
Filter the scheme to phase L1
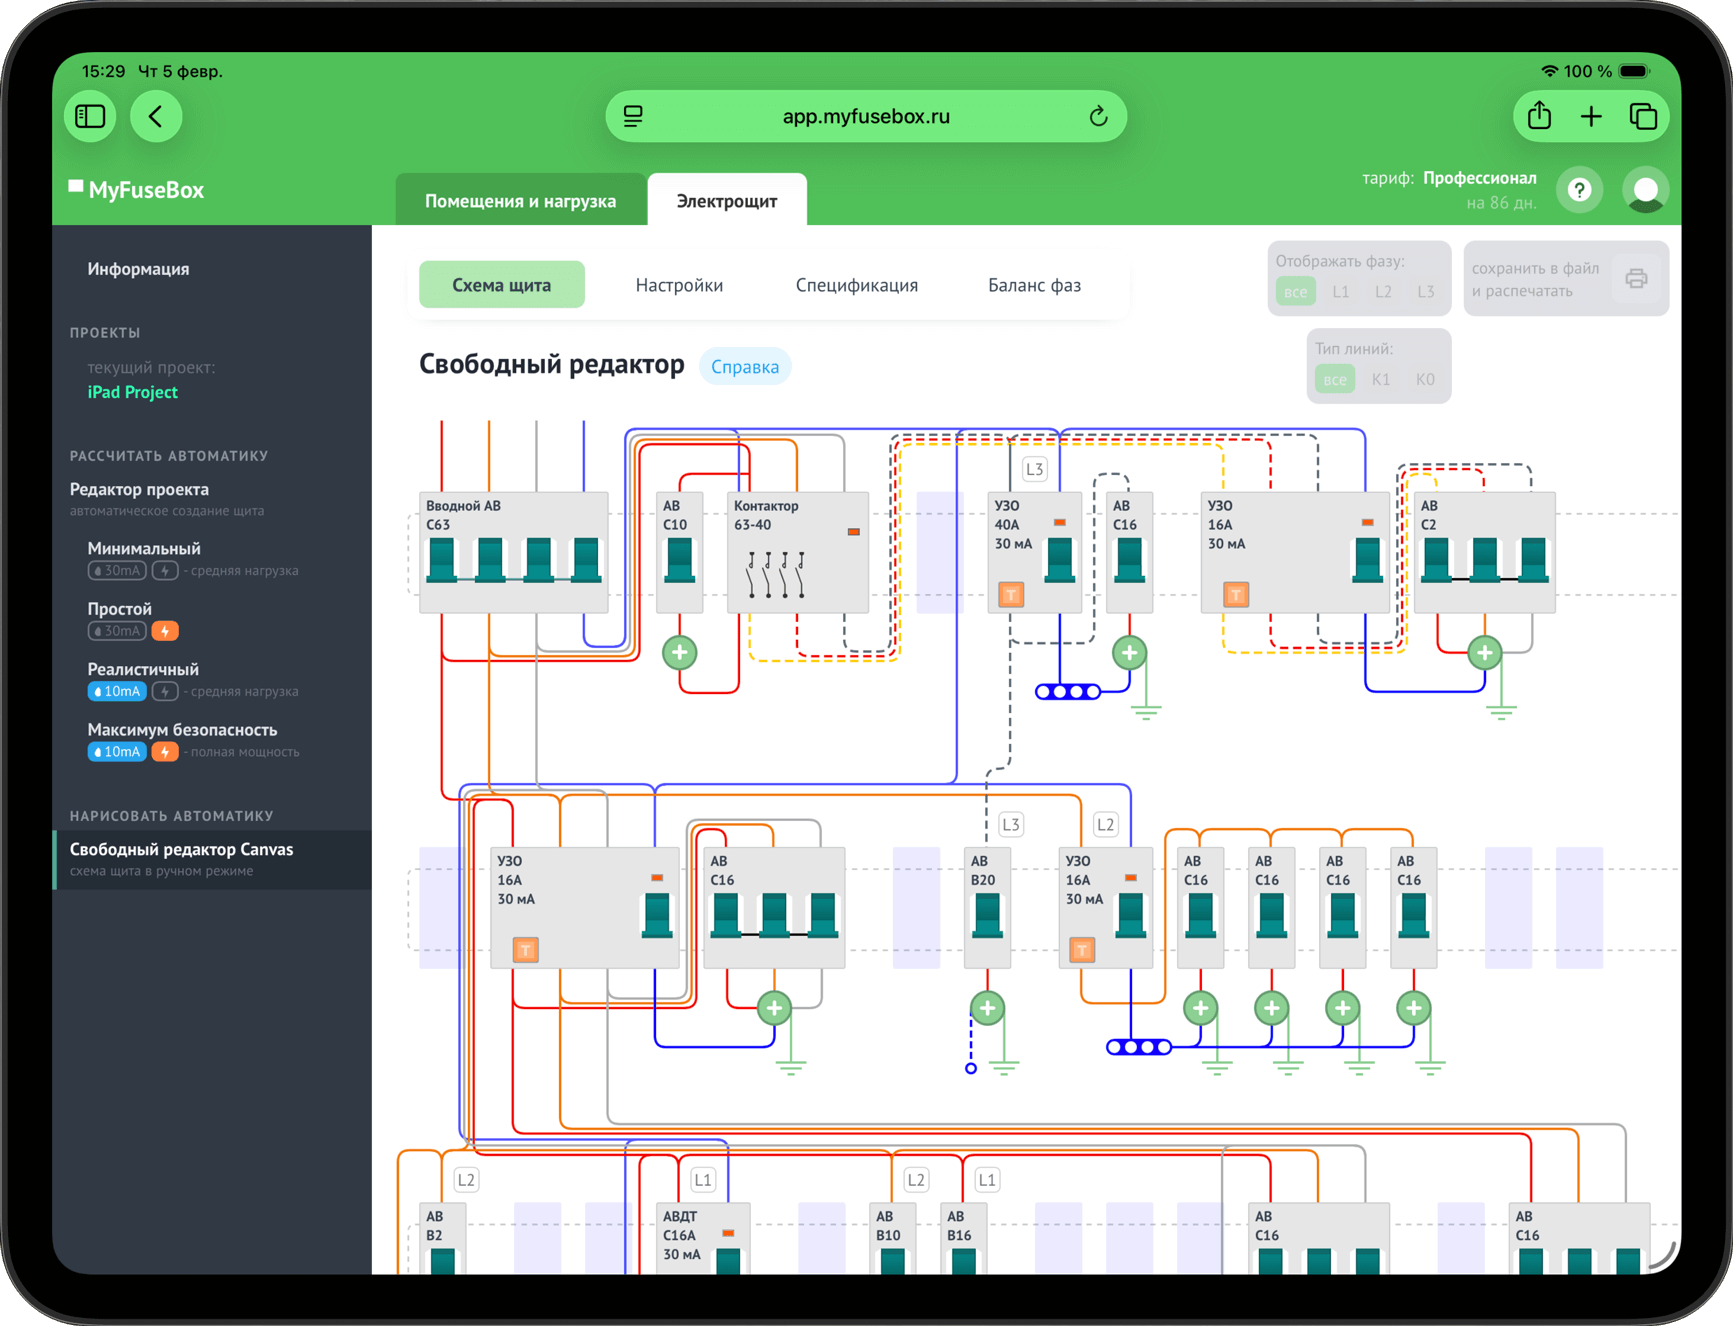[x=1341, y=292]
